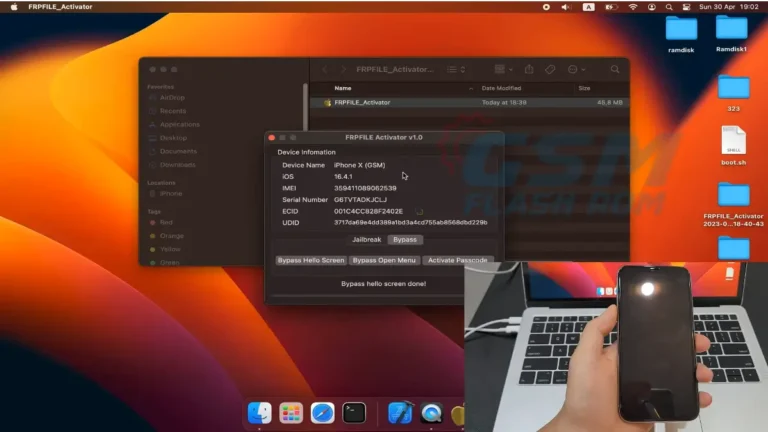Viewport: 768px width, 432px height.
Task: Click the Share icon in Finder toolbar
Action: pos(528,70)
